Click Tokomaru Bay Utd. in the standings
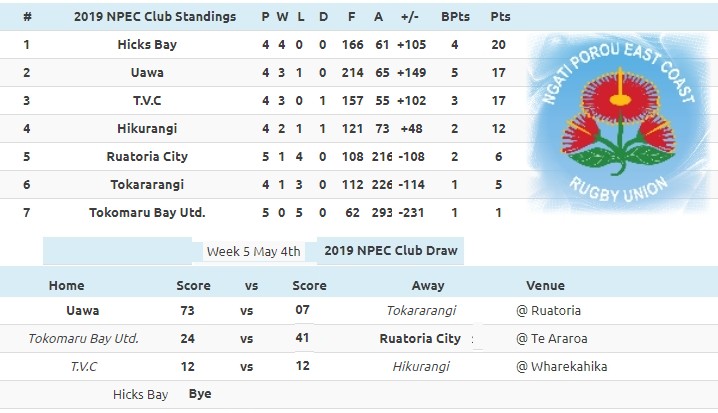 [x=146, y=213]
